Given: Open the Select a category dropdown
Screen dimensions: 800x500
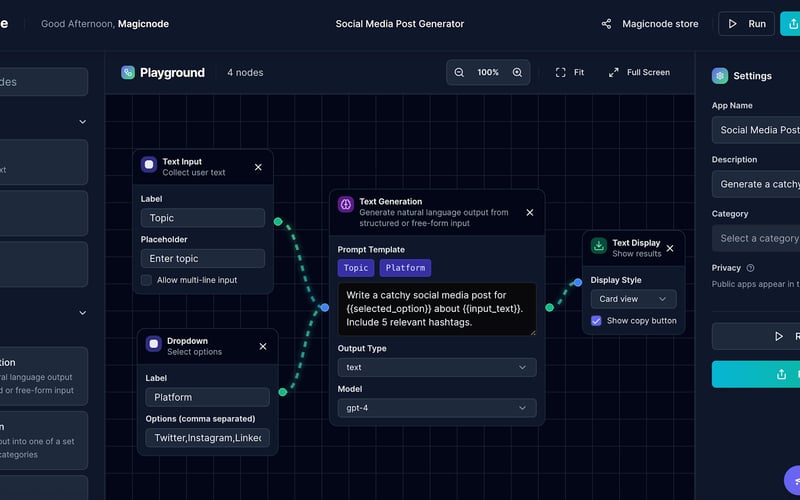Looking at the screenshot, I should coord(756,238).
